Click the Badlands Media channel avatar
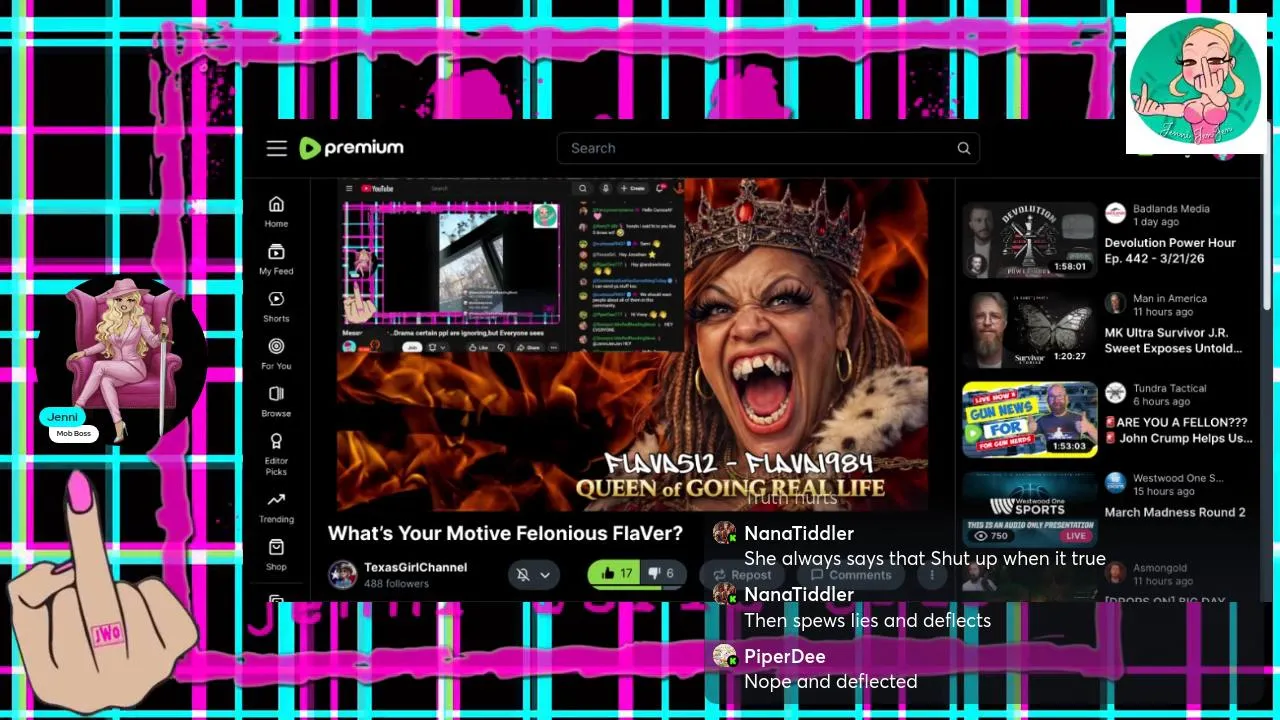Viewport: 1280px width, 720px height. [1115, 213]
